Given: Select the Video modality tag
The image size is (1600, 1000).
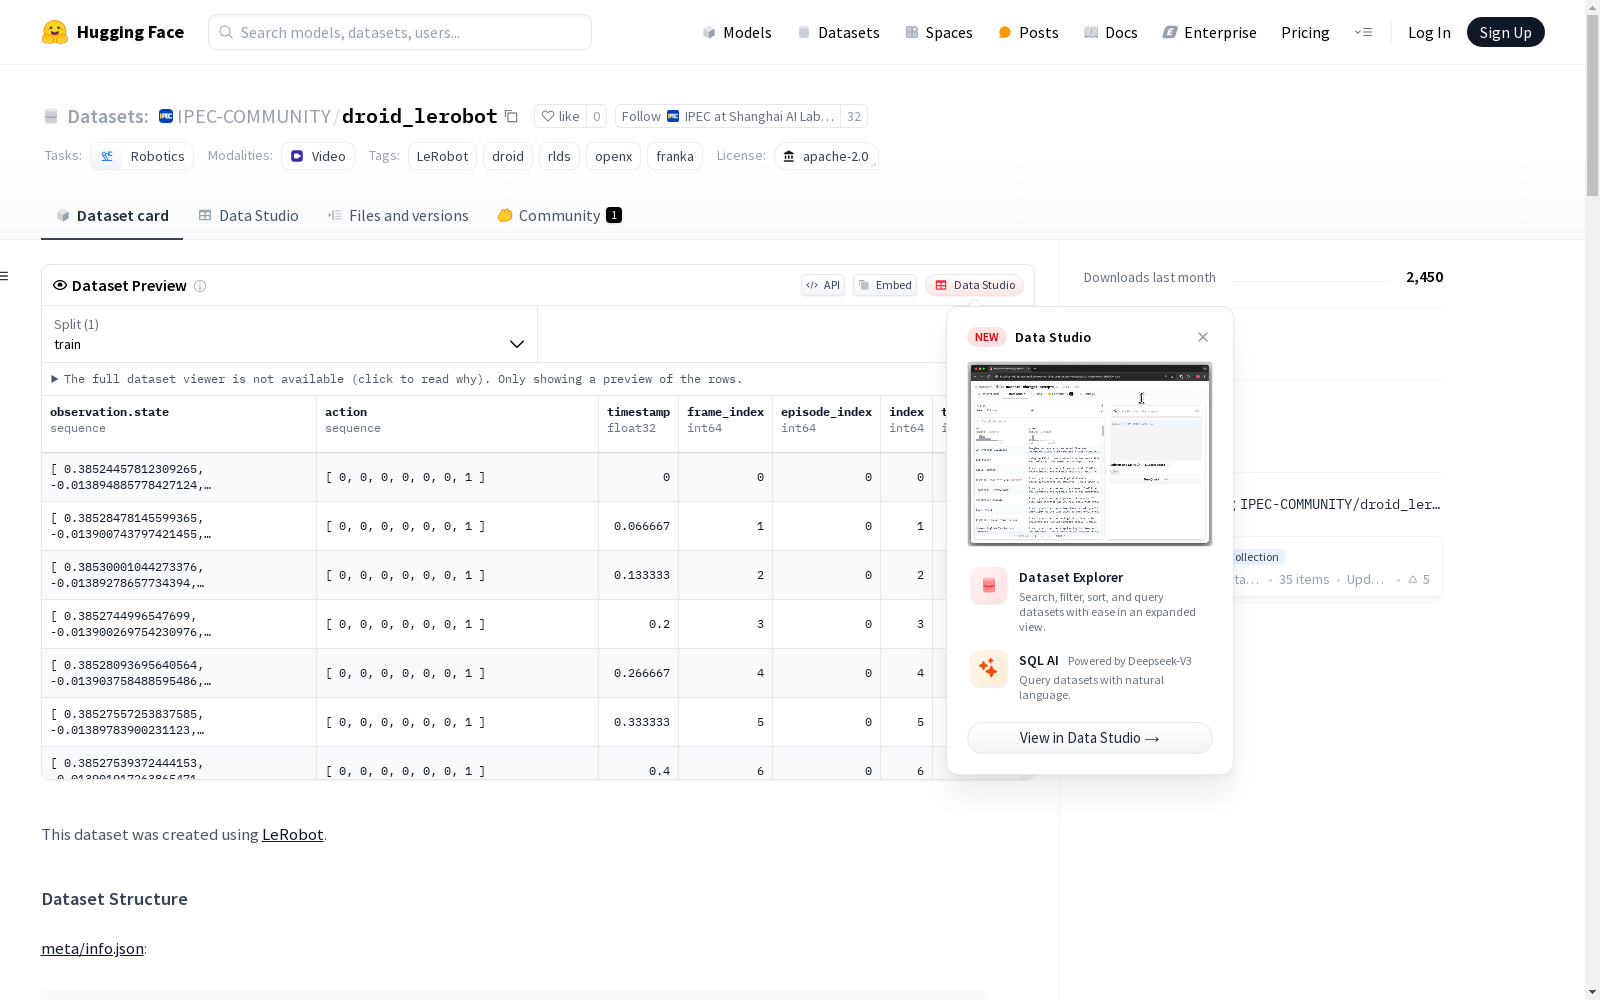Looking at the screenshot, I should [318, 156].
